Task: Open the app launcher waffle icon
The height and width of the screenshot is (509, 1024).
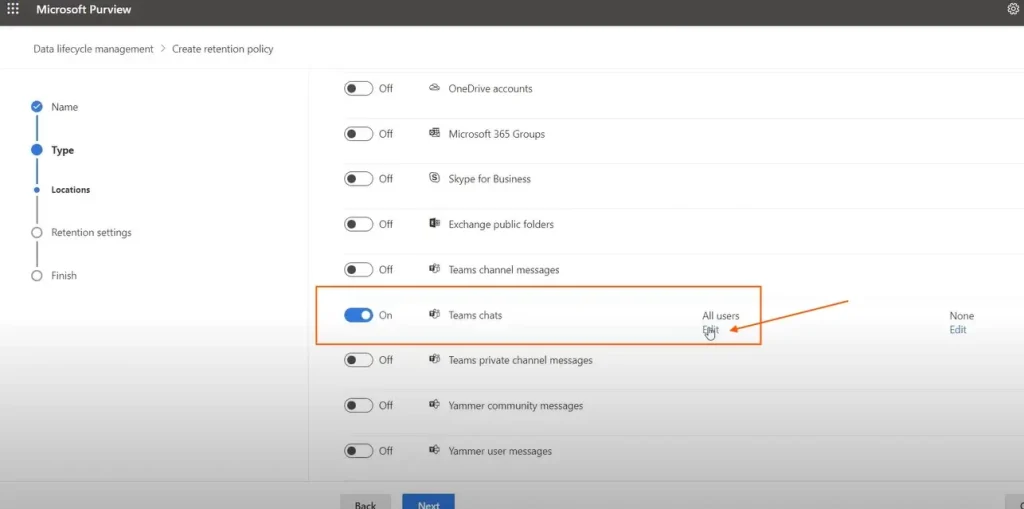Action: 13,9
